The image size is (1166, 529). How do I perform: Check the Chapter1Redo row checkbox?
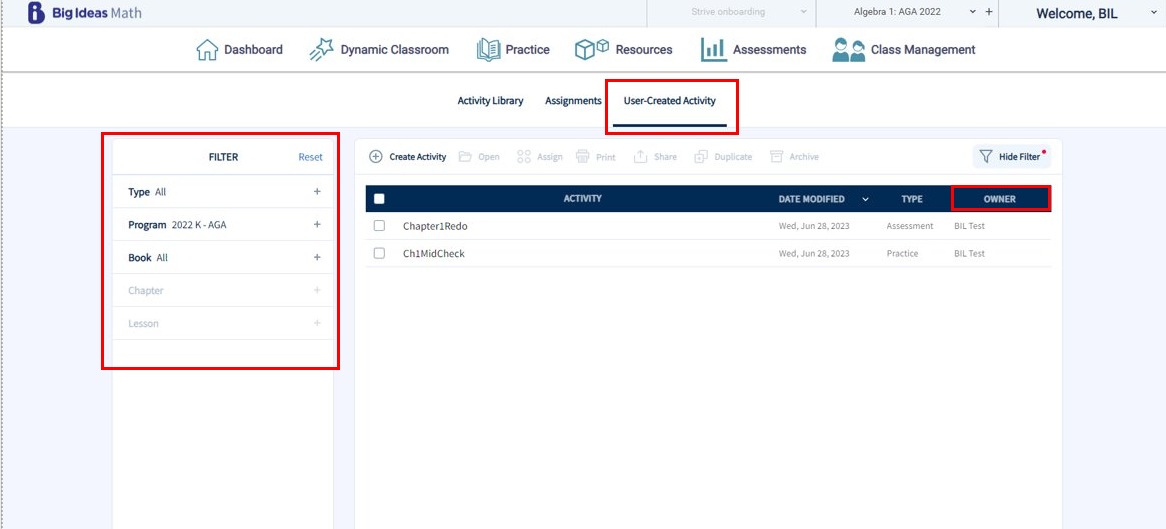[379, 225]
